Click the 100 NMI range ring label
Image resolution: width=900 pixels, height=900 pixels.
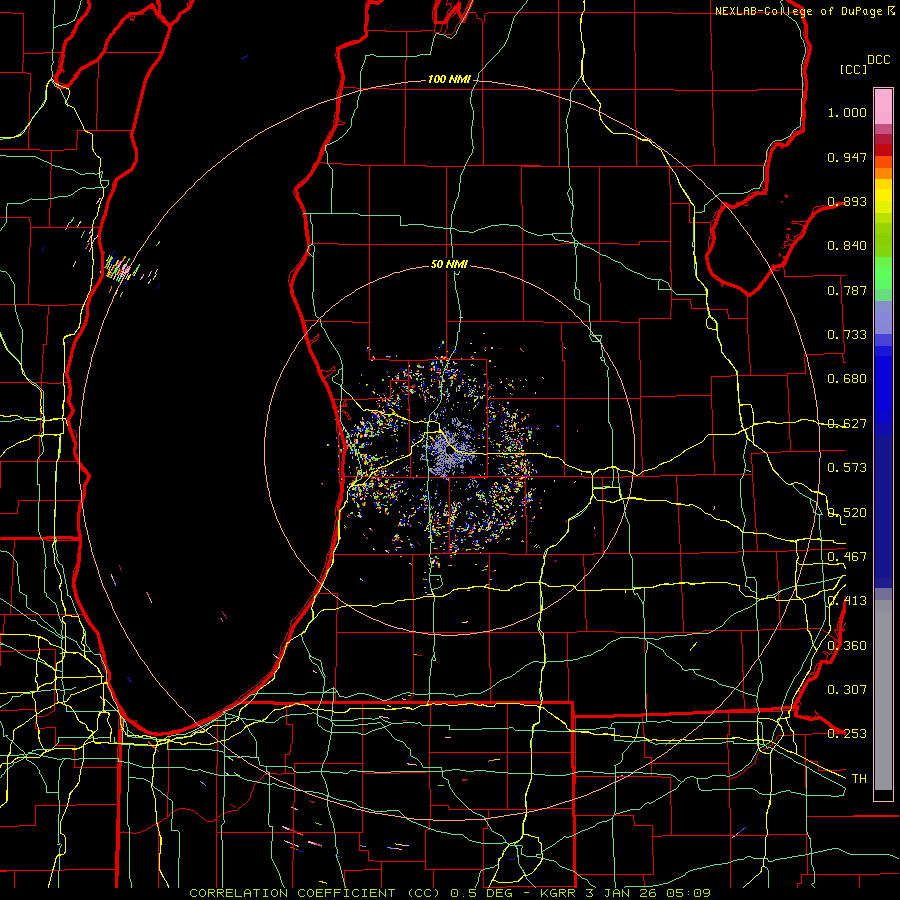[x=449, y=79]
